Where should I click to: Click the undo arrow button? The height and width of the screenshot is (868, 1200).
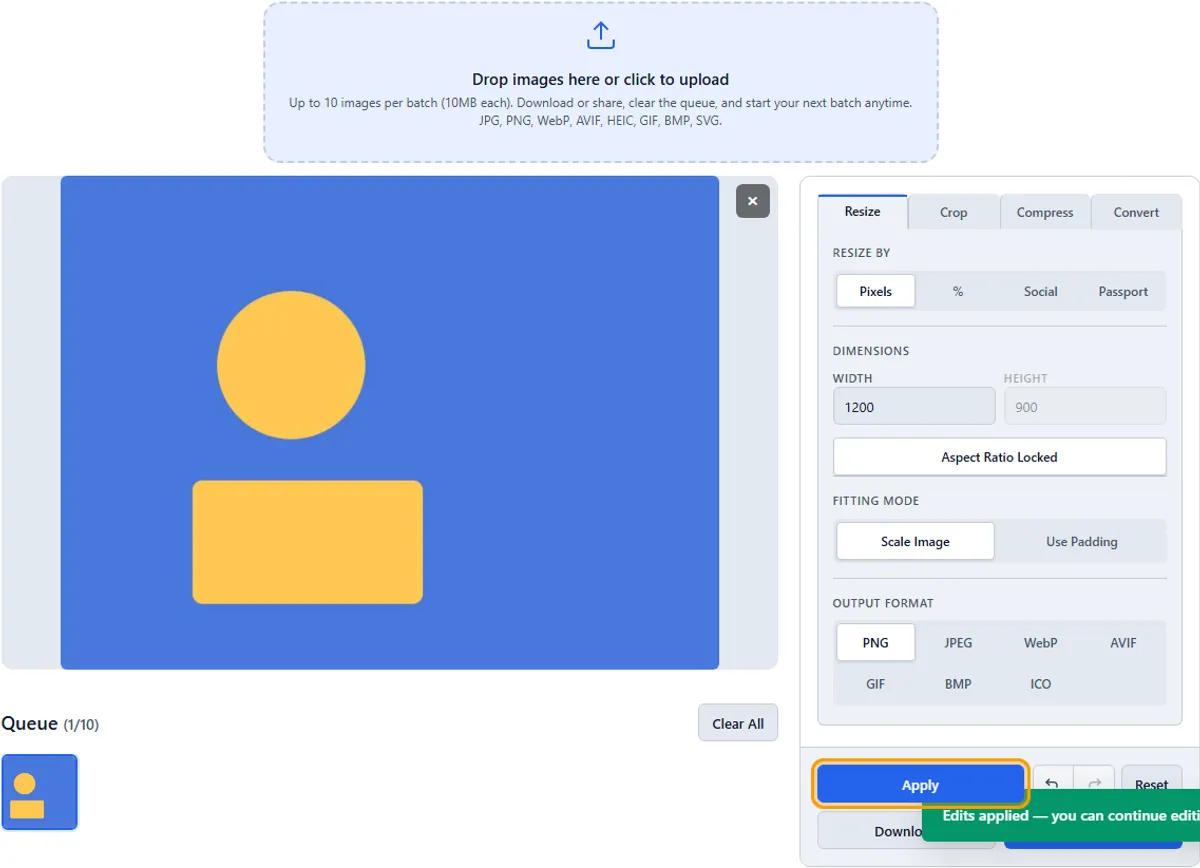click(1052, 785)
